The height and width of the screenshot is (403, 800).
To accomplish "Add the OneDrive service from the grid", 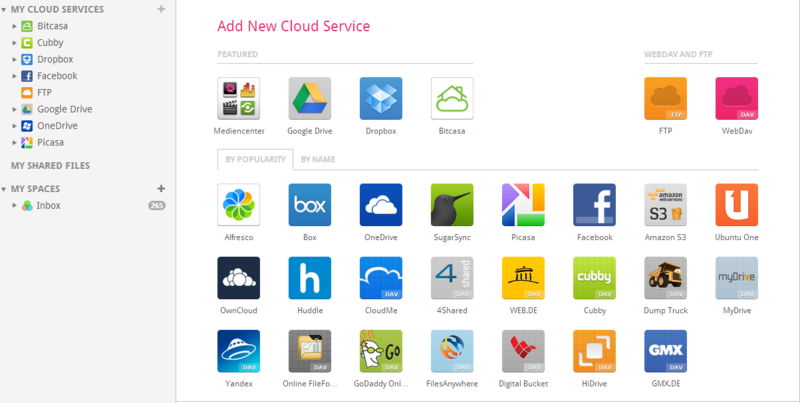I will tap(381, 205).
